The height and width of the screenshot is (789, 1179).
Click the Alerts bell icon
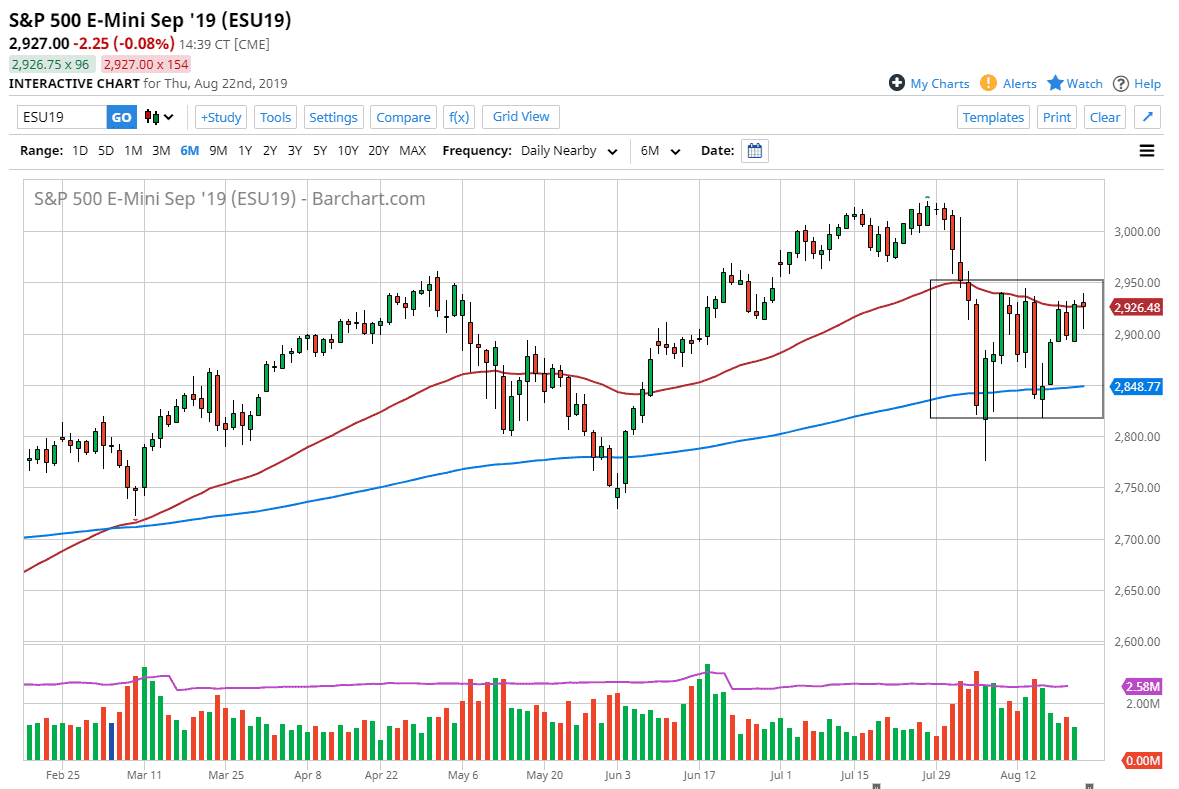pyautogui.click(x=989, y=83)
